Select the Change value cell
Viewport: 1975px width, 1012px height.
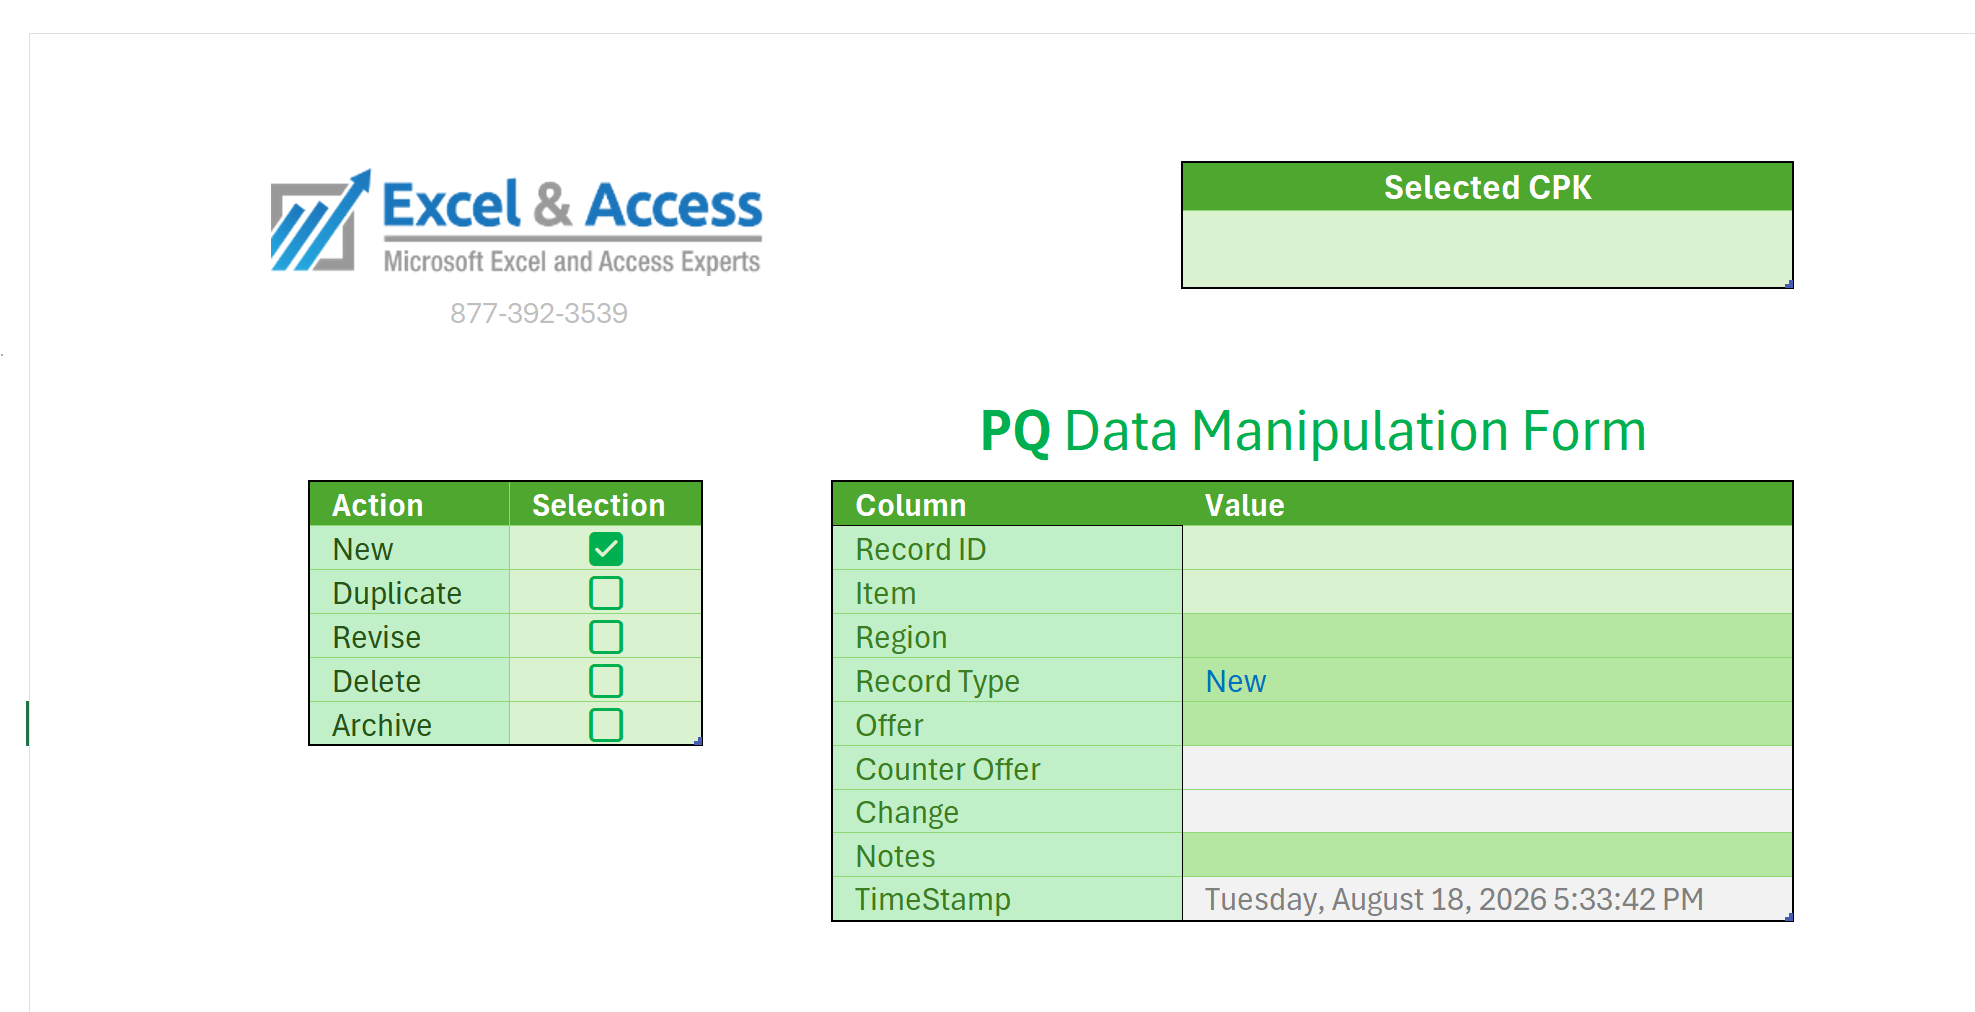(x=1487, y=812)
